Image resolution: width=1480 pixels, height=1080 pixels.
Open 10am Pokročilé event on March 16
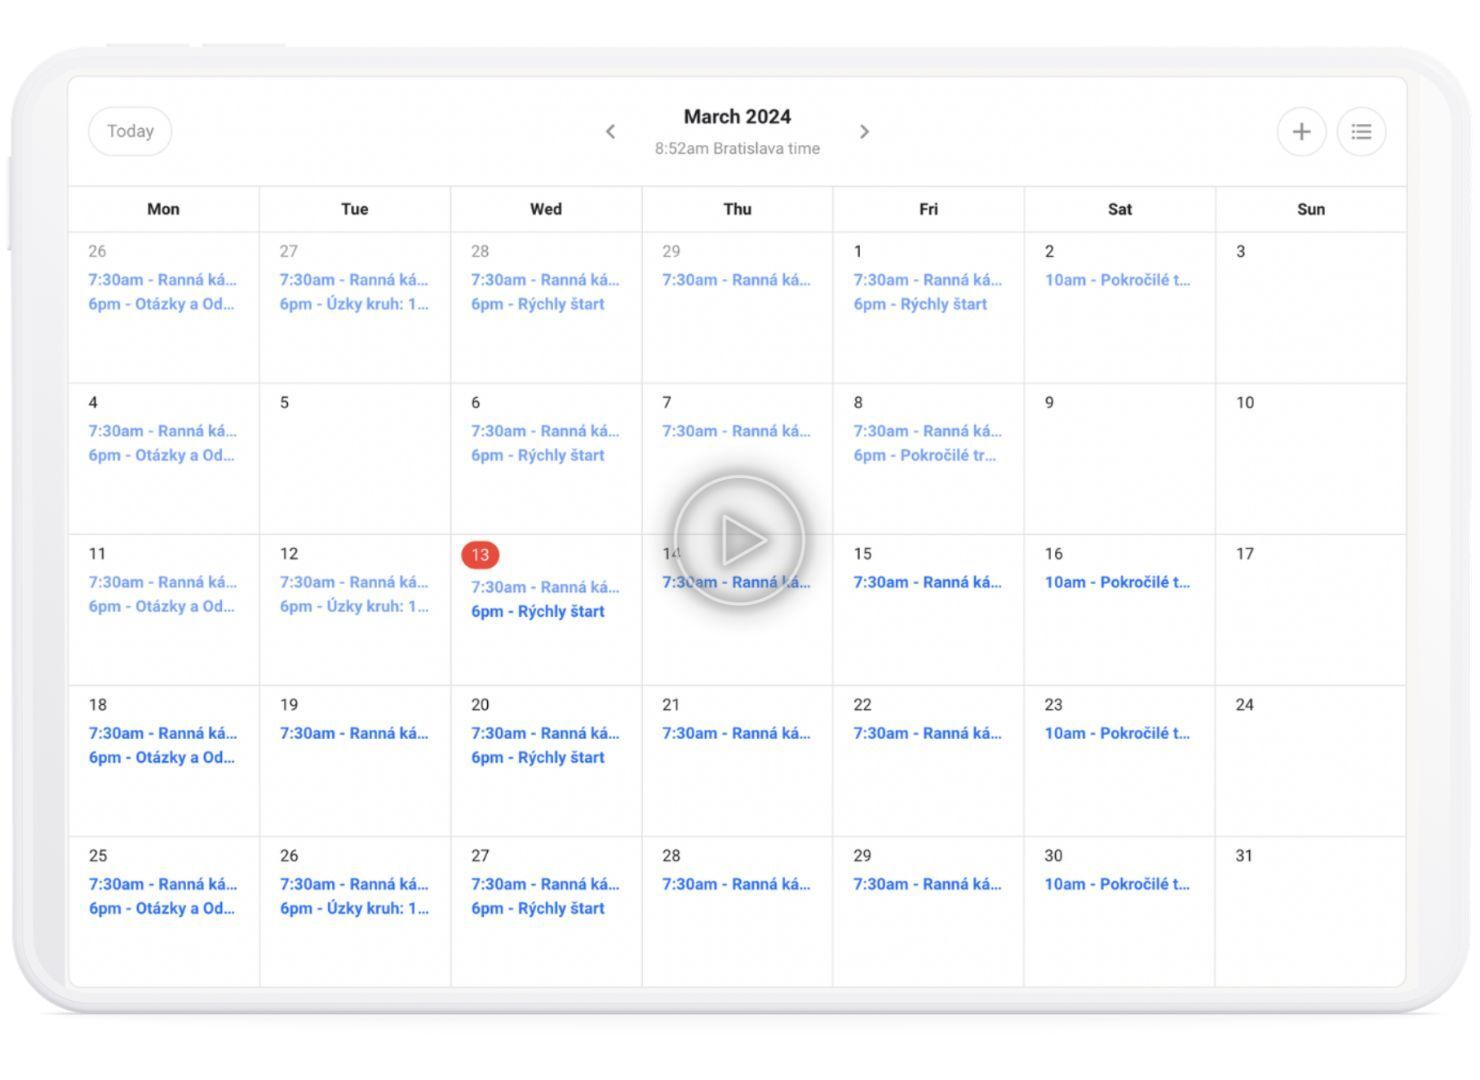pos(1117,582)
